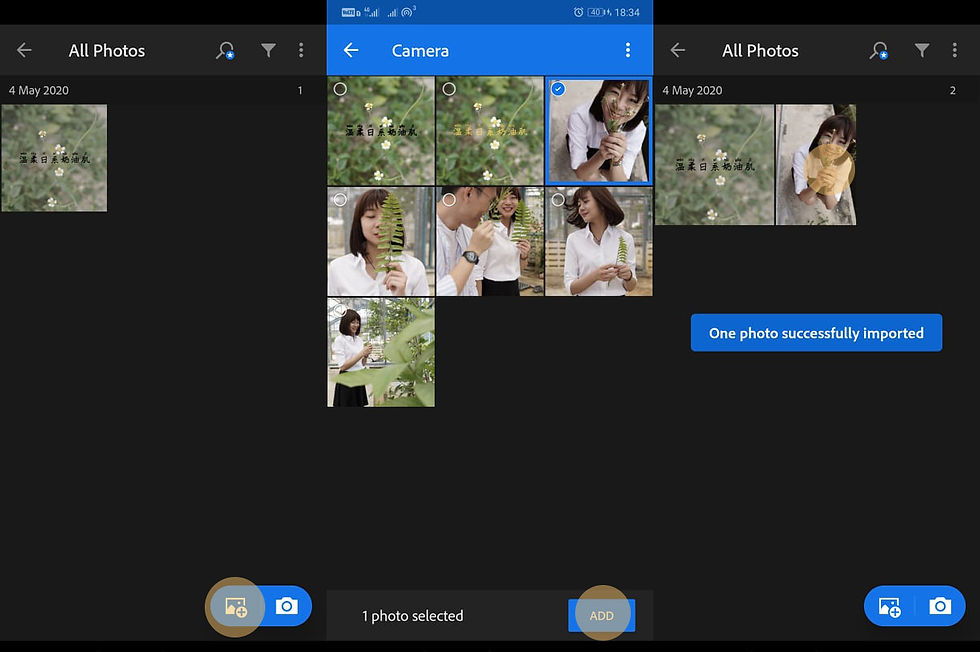Select the flower photo with black text
This screenshot has width=980, height=652.
[340, 89]
